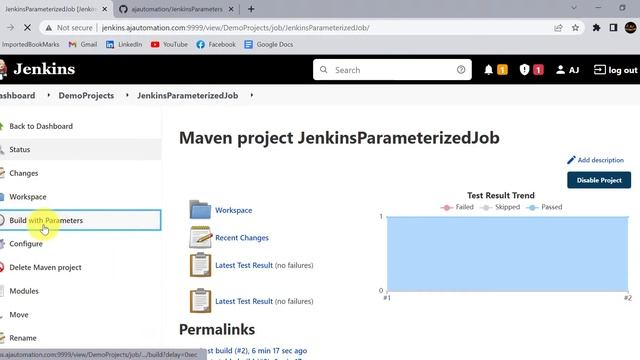Expand the JenkinsParameterizedJob breadcrumb dropdown arrow

tap(252, 95)
